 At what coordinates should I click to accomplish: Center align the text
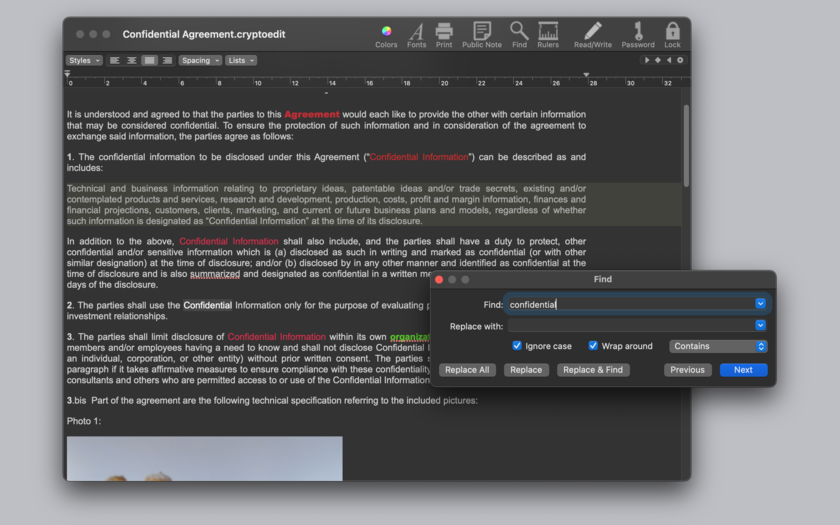[x=132, y=61]
